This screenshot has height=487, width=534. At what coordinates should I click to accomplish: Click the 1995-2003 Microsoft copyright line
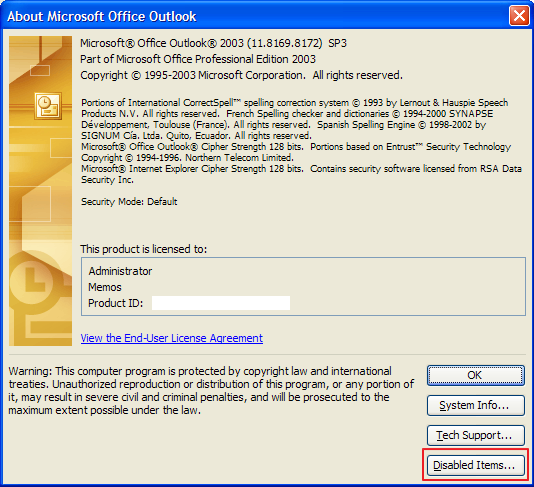coord(241,75)
